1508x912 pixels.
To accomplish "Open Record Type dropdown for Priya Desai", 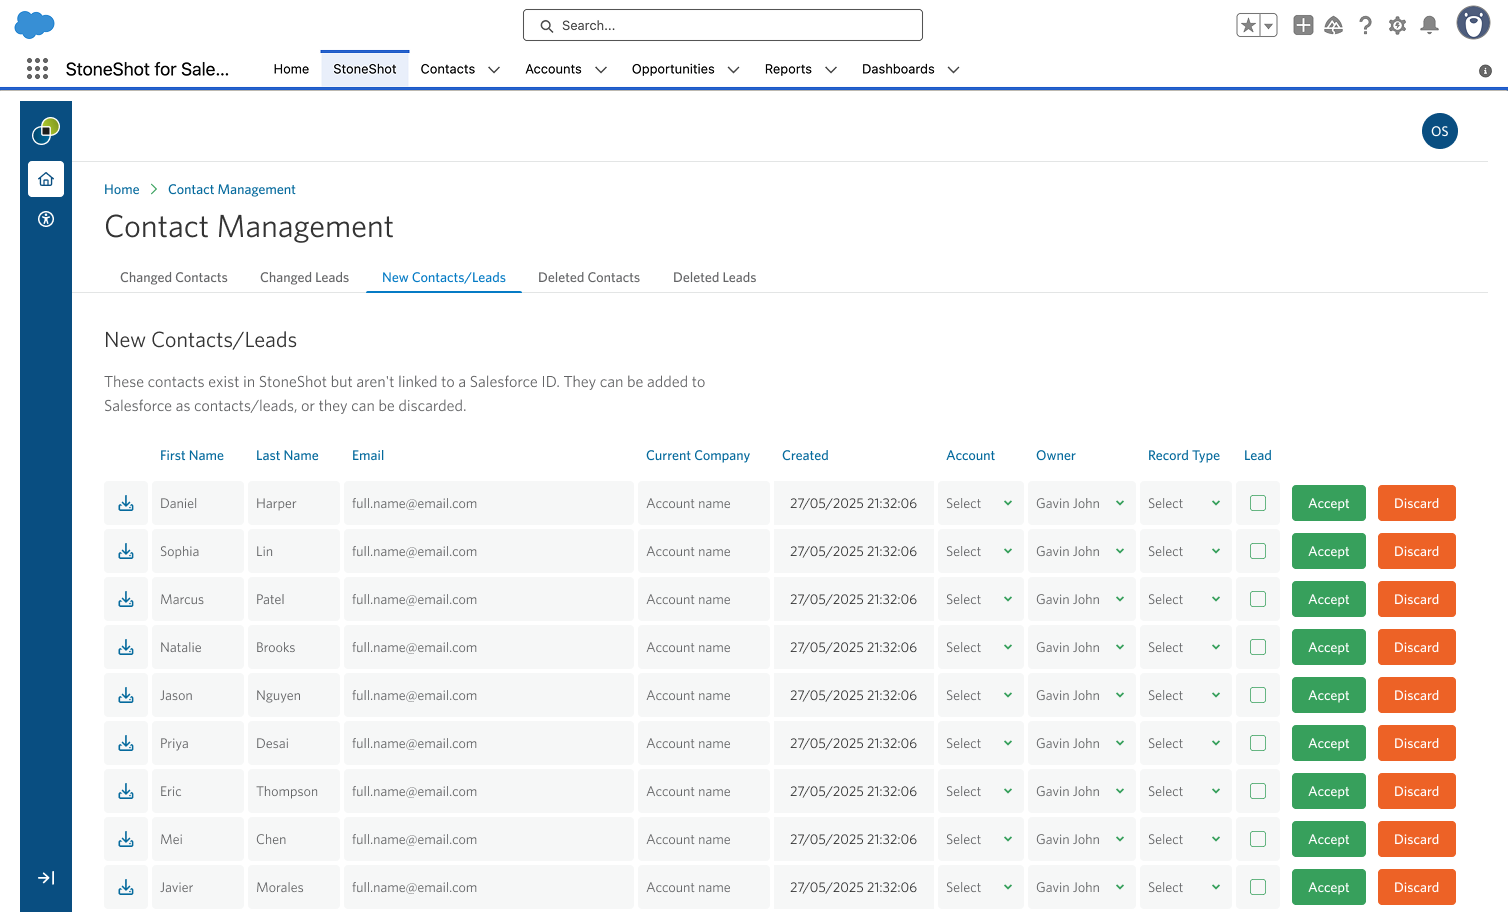I will click(1185, 743).
